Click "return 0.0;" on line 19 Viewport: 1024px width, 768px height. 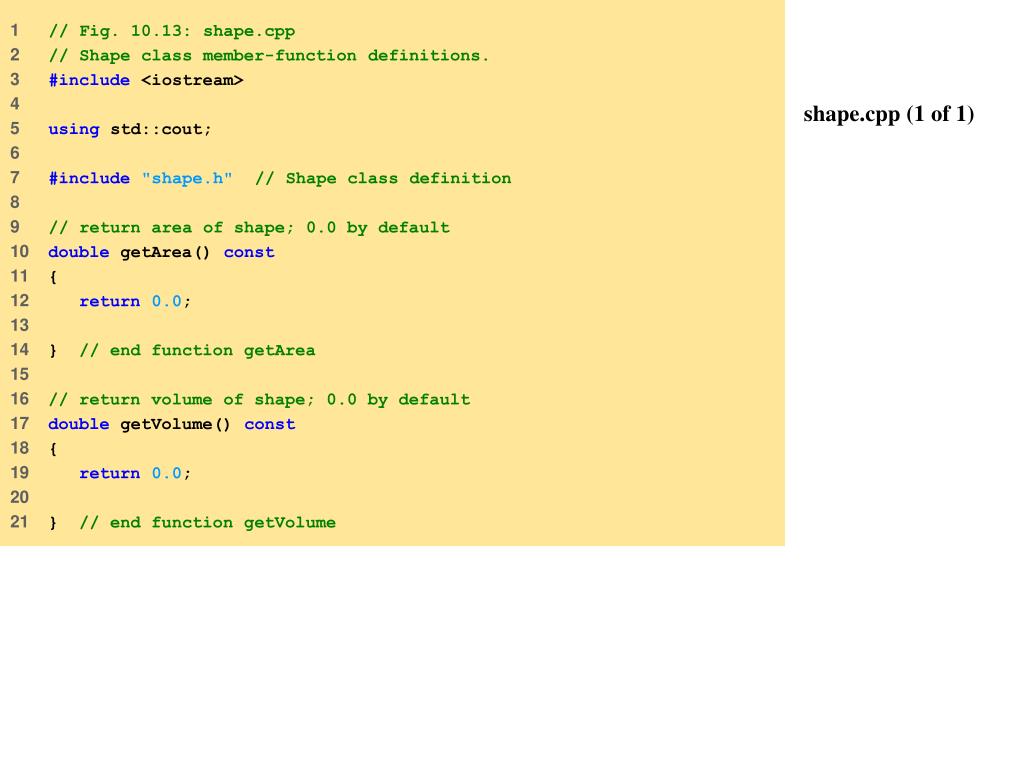point(135,473)
